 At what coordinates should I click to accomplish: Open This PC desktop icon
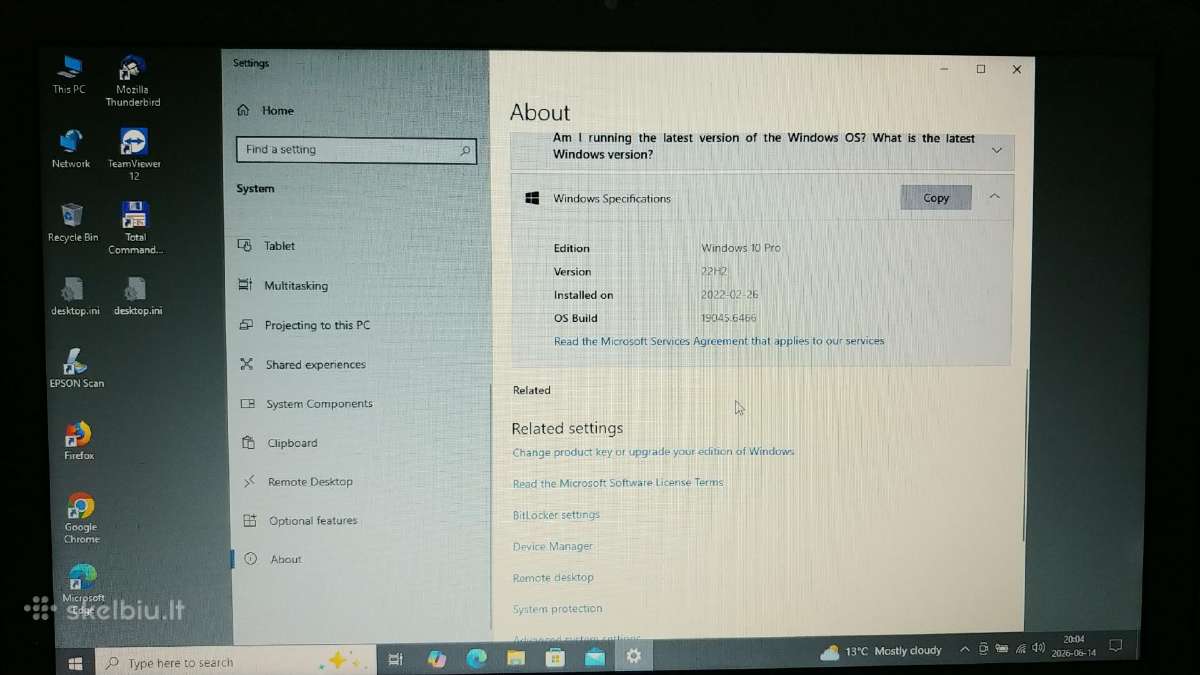pyautogui.click(x=70, y=75)
